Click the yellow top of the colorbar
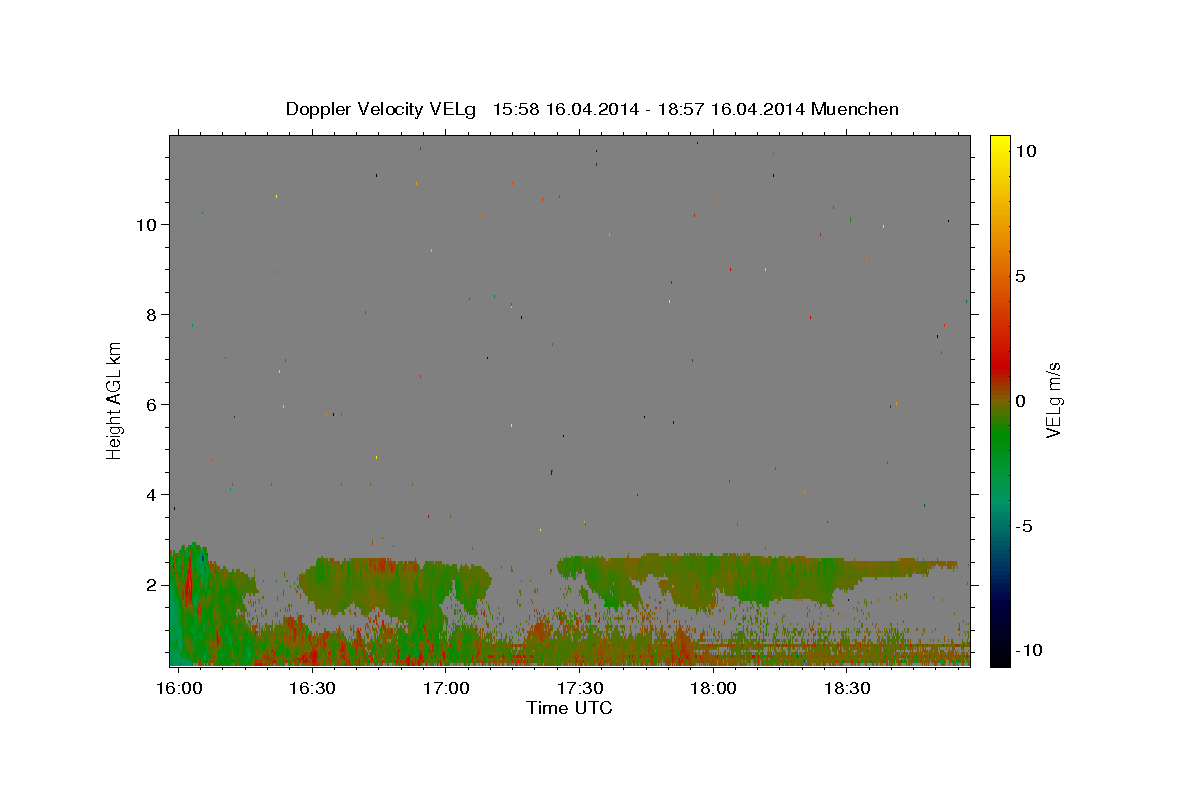Screen dimensions: 1200x800 tap(1000, 145)
